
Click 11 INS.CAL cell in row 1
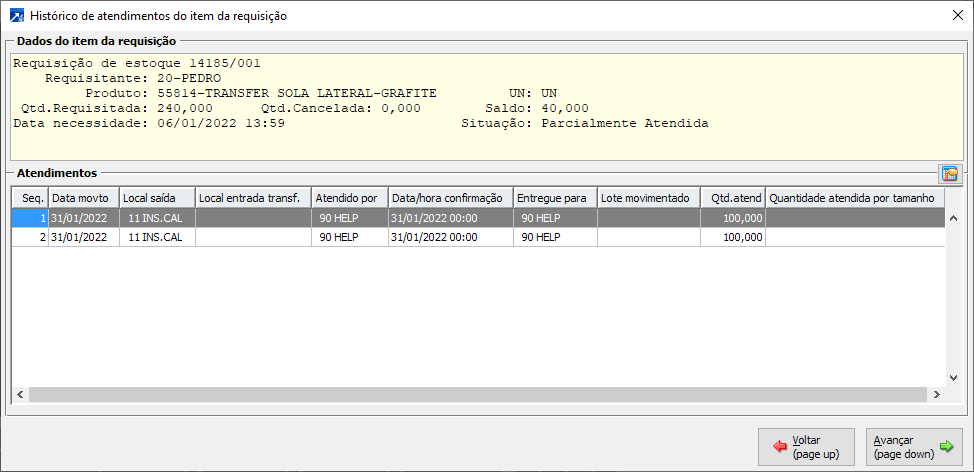[157, 218]
